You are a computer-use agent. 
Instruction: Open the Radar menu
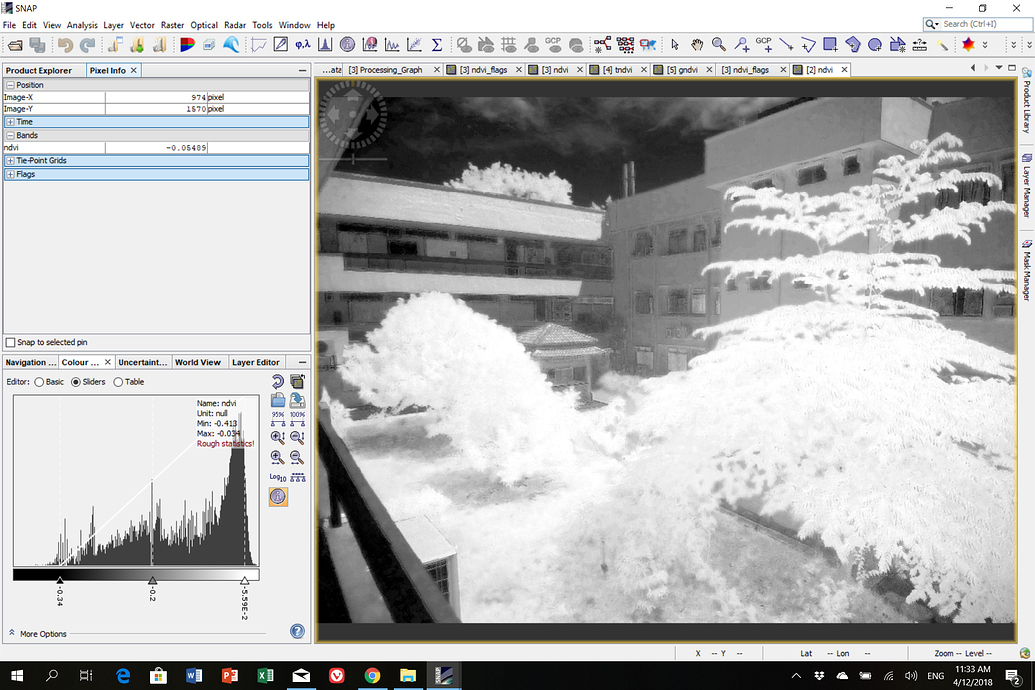234,25
